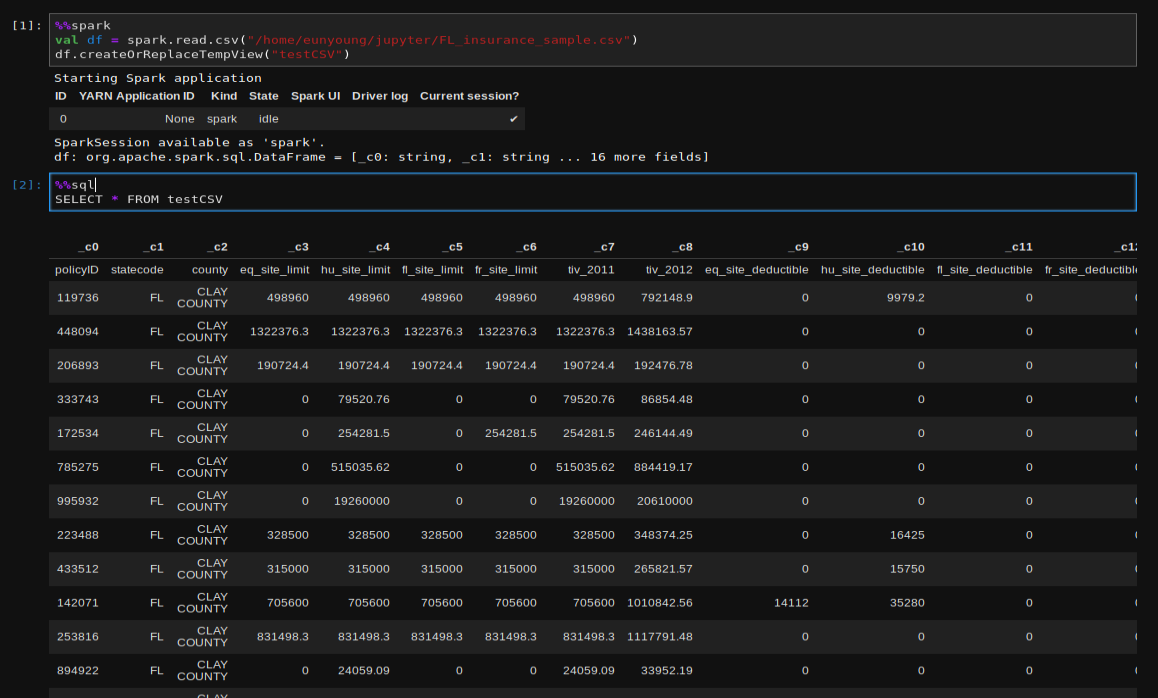Click the value 14112
Image resolution: width=1158 pixels, height=698 pixels.
(791, 603)
